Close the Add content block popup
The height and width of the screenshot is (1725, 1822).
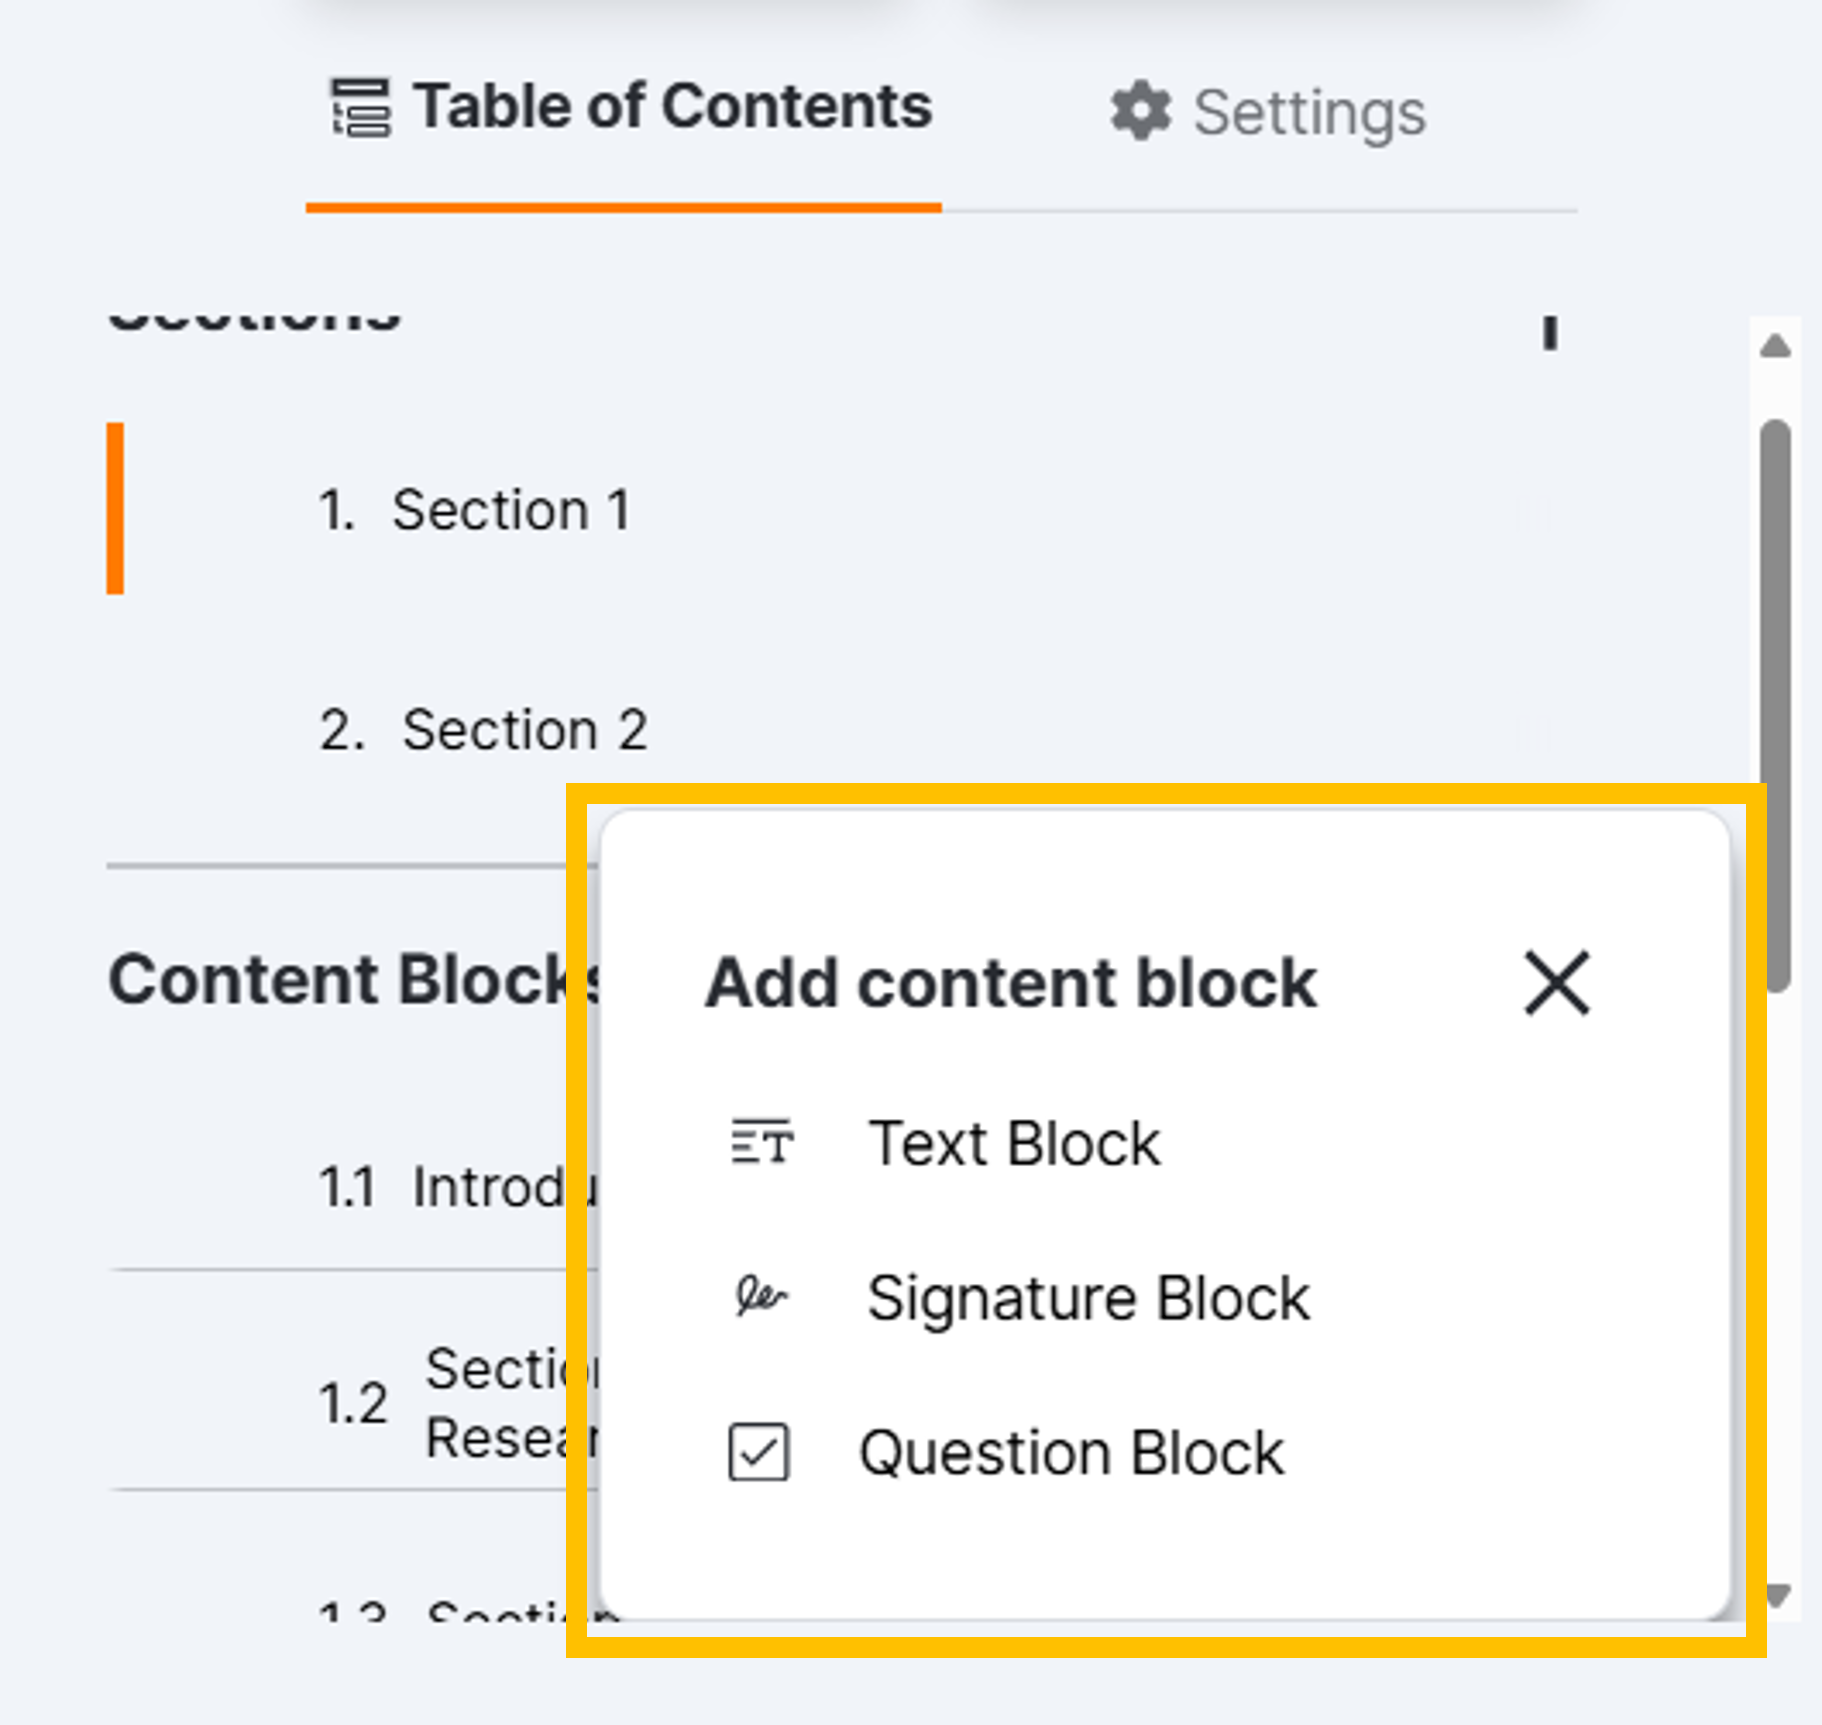click(1556, 983)
